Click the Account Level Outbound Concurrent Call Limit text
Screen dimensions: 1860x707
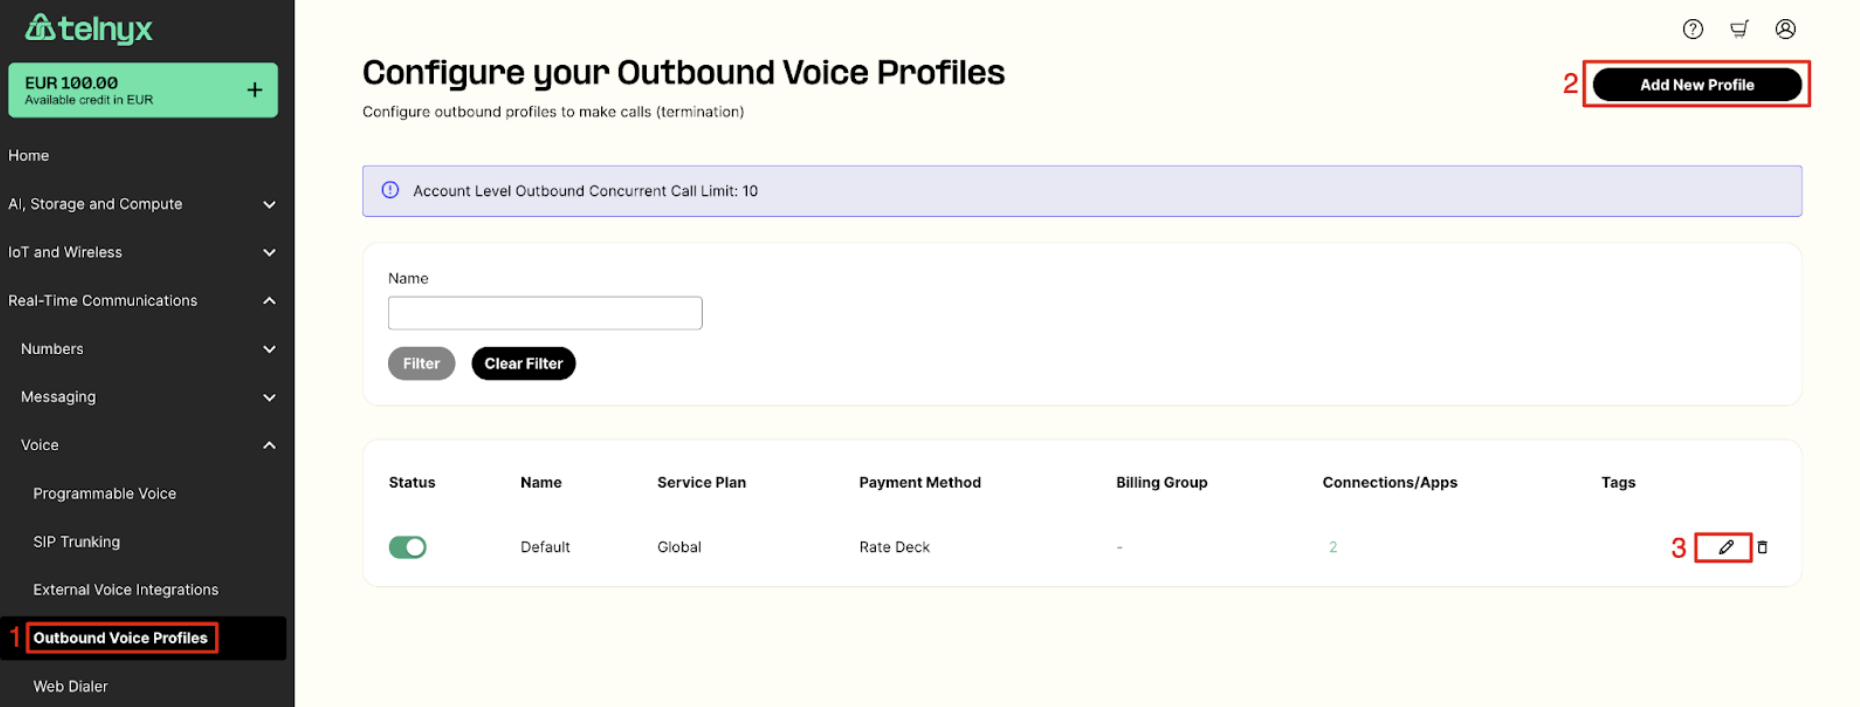[585, 191]
